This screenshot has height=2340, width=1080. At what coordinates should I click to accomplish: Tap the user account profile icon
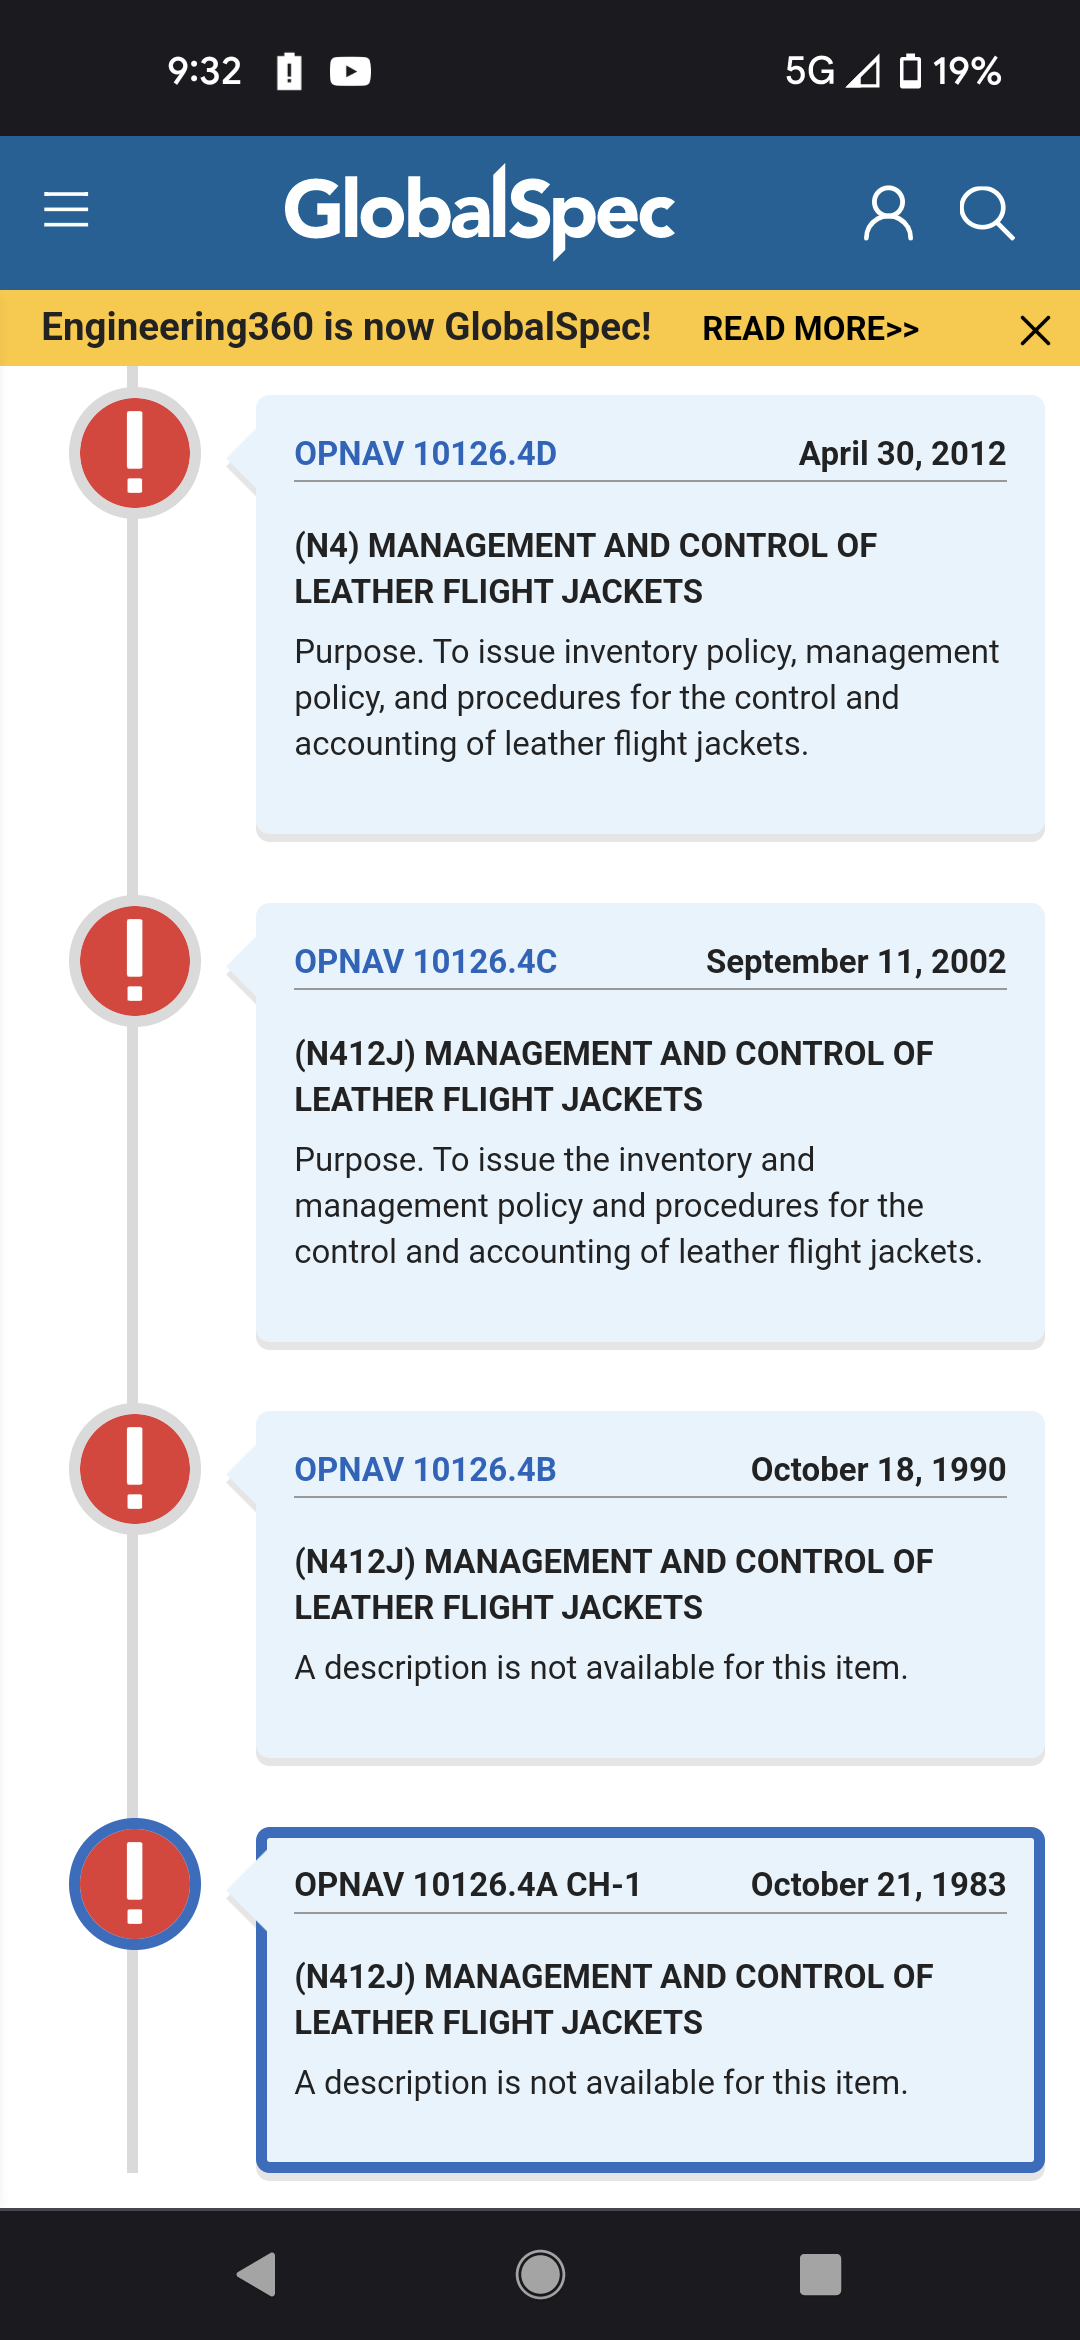[x=888, y=212]
